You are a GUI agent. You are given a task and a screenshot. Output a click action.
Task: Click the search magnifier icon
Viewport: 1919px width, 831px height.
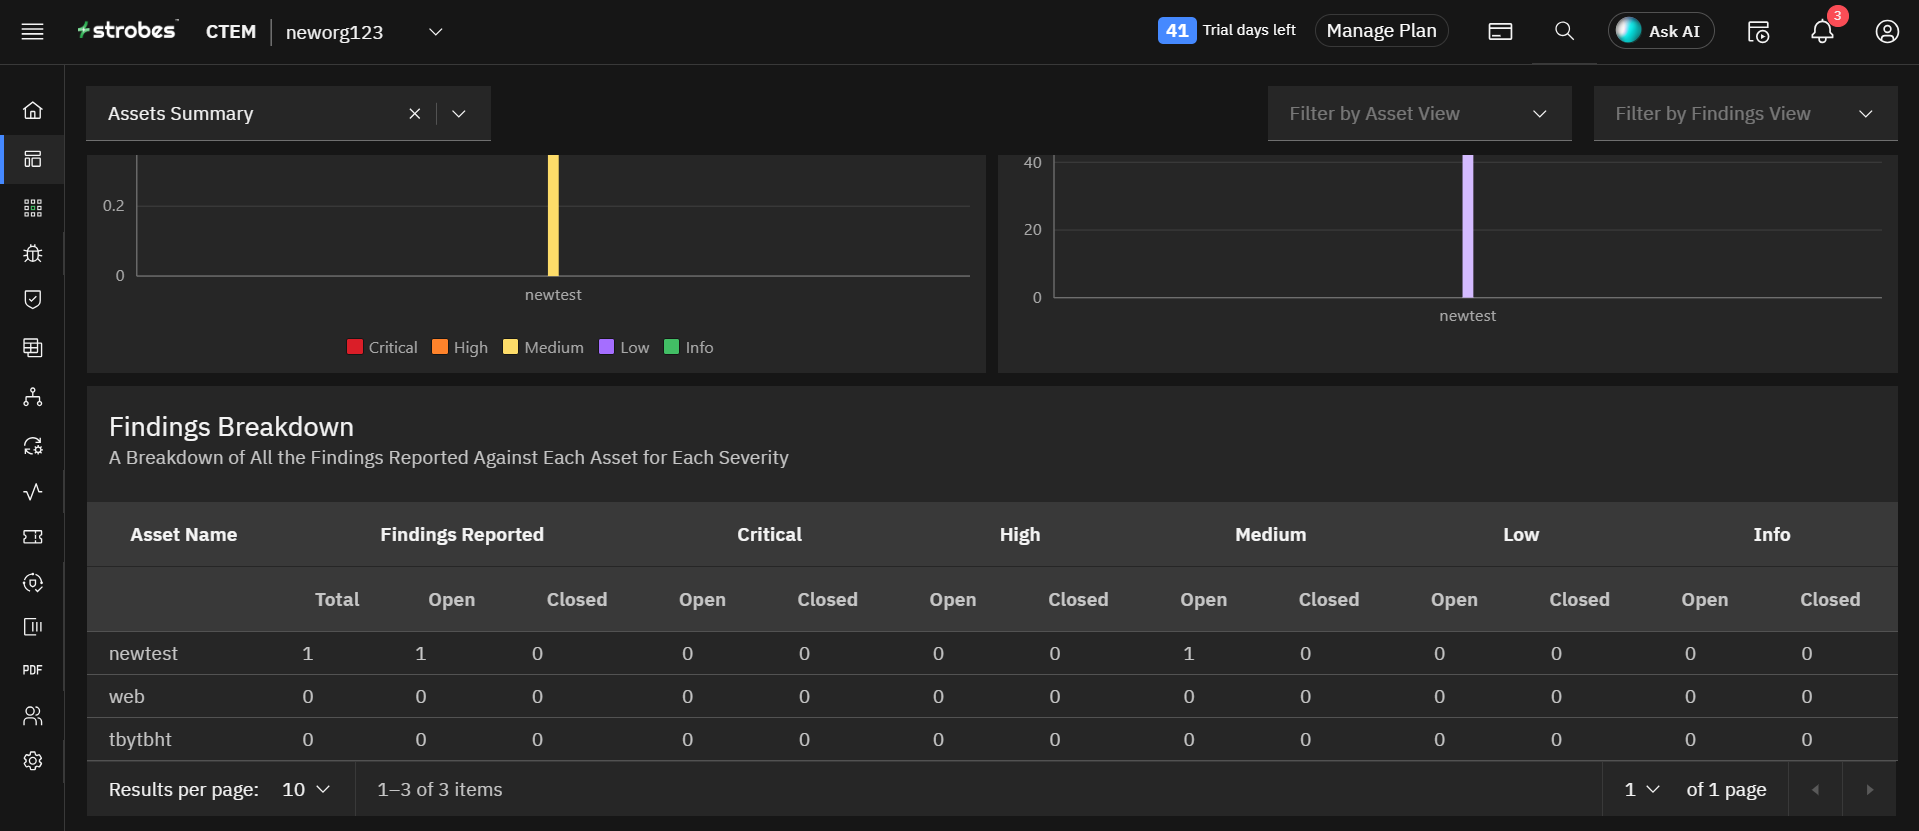(x=1564, y=32)
